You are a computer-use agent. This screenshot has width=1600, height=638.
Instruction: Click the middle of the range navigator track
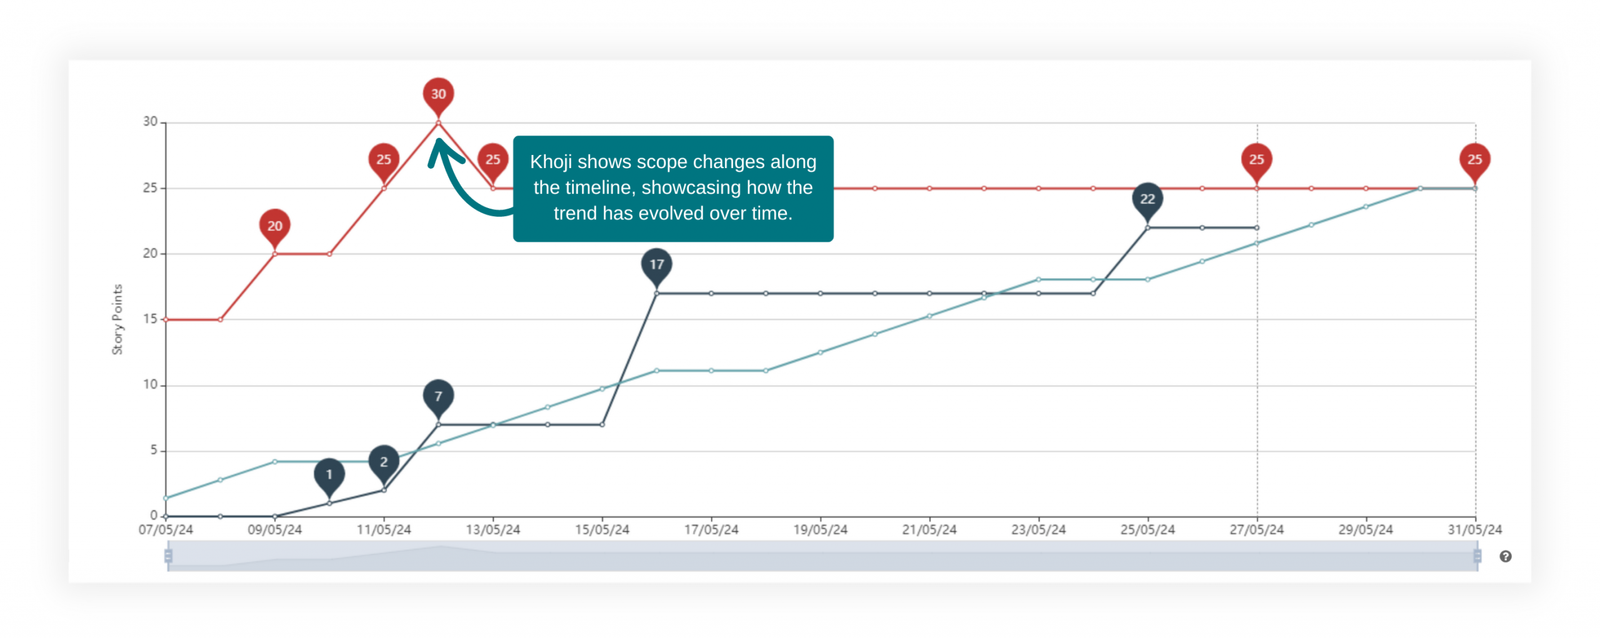coord(822,556)
